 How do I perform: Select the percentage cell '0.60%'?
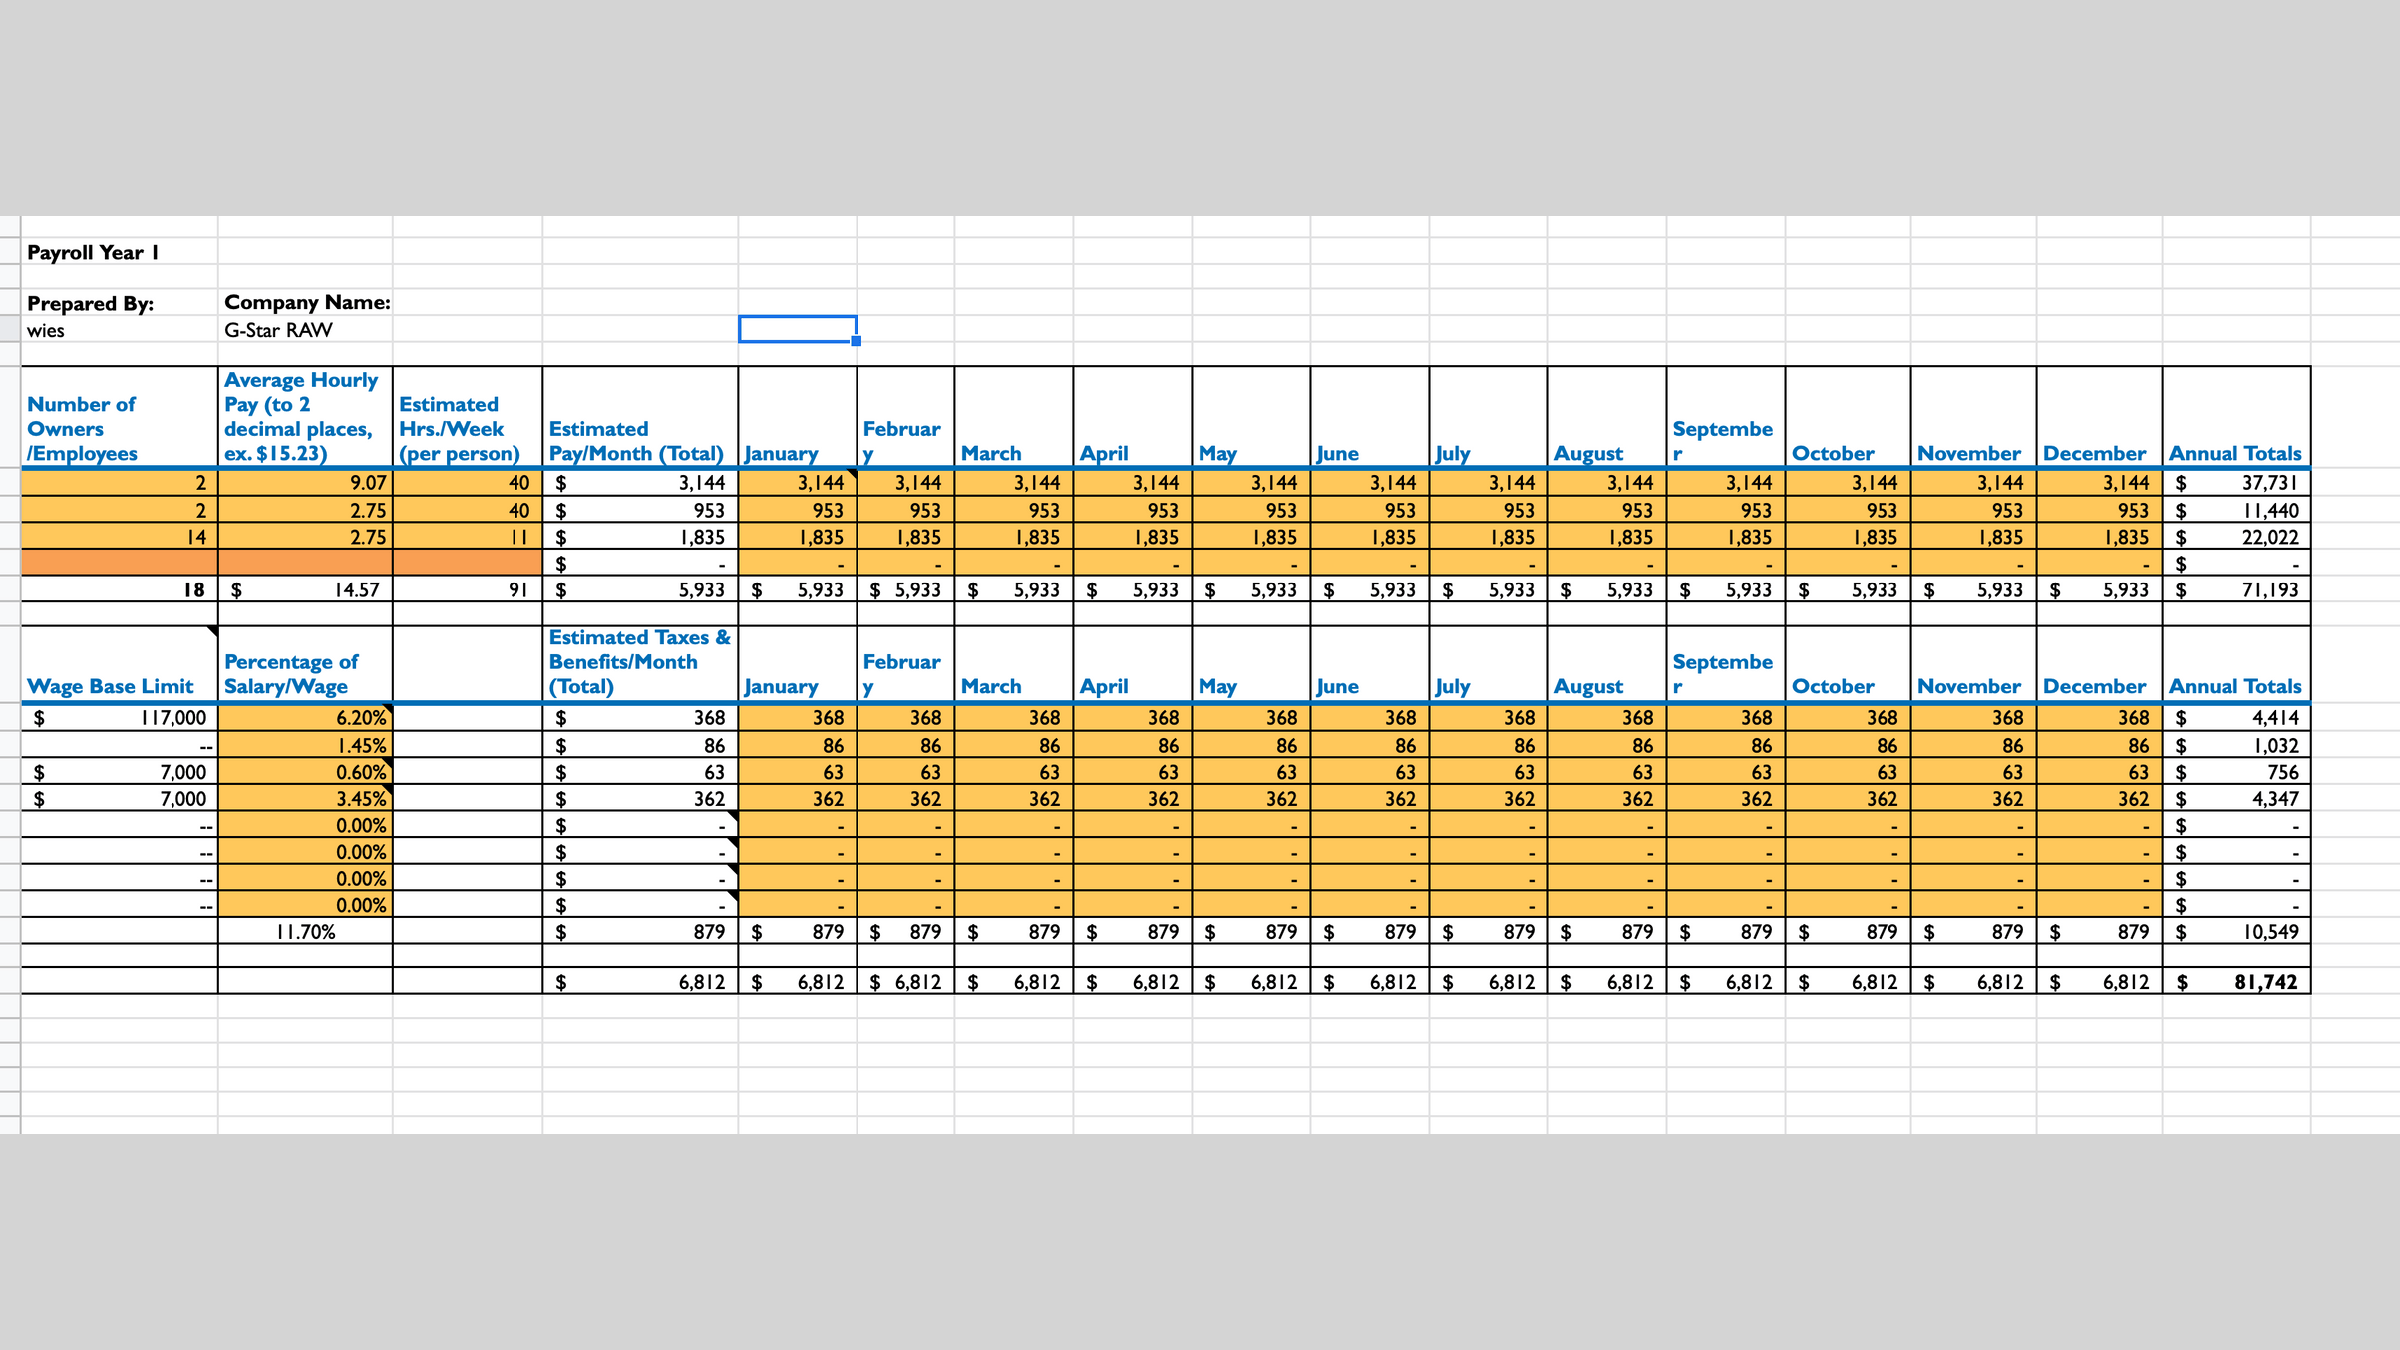pyautogui.click(x=305, y=772)
